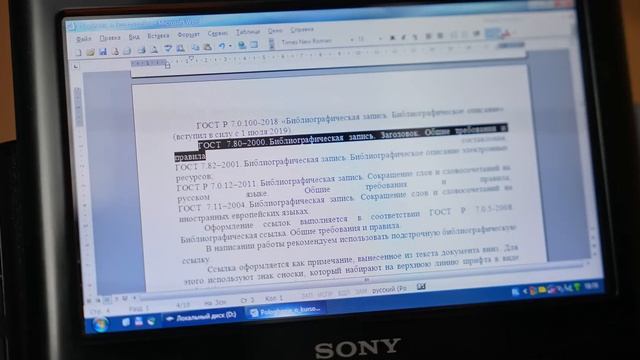Click the Paste toolbar icon

point(207,47)
